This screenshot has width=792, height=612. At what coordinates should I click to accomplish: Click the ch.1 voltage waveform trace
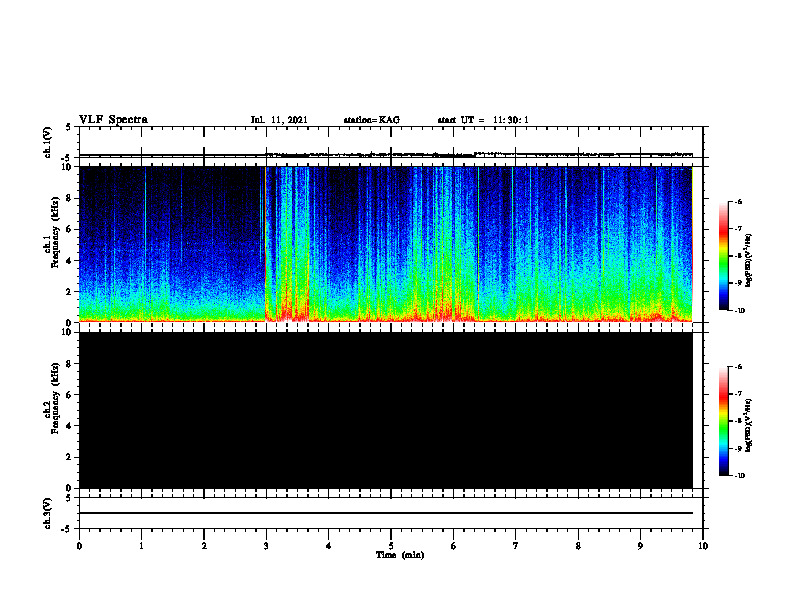[x=386, y=155]
